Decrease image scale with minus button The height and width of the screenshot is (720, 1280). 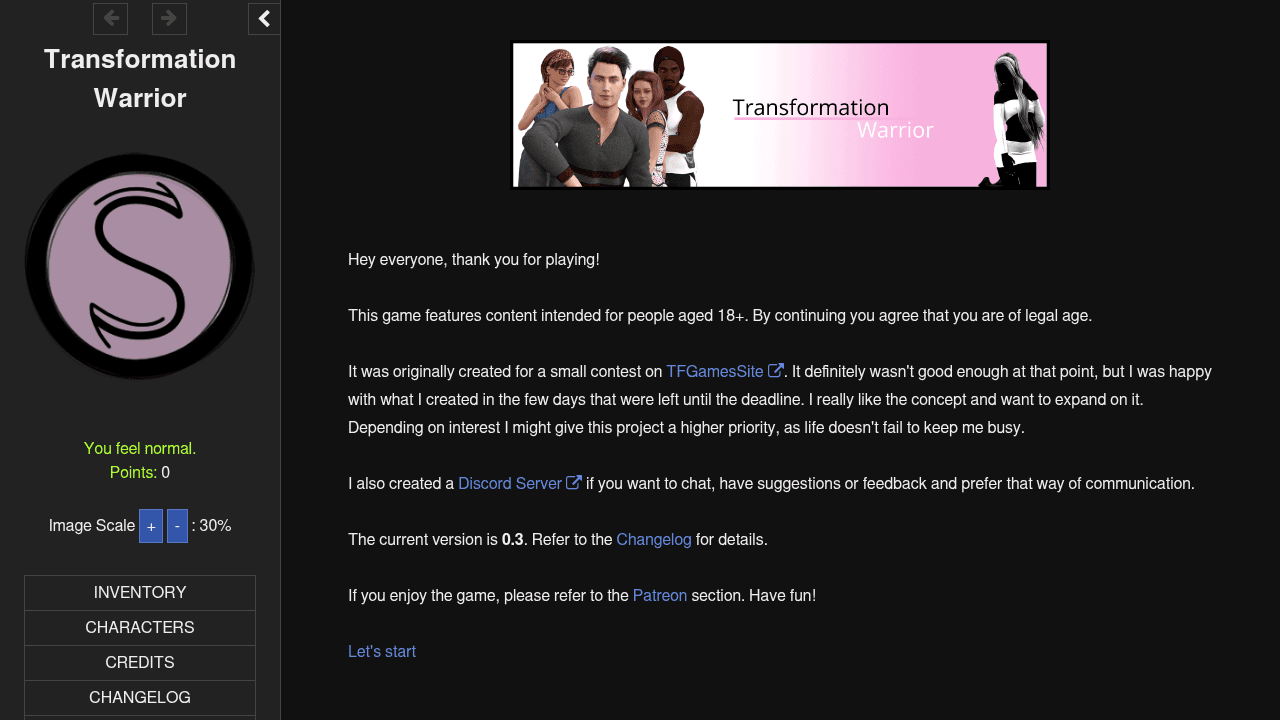177,526
